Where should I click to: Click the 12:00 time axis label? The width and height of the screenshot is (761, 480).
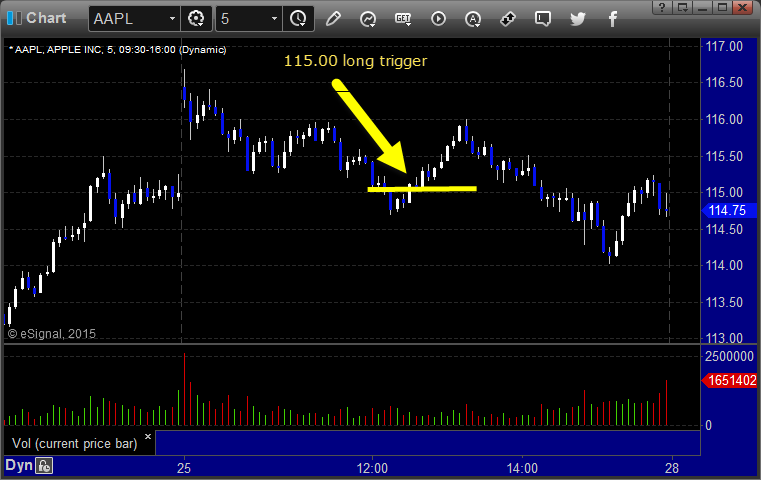pos(372,468)
